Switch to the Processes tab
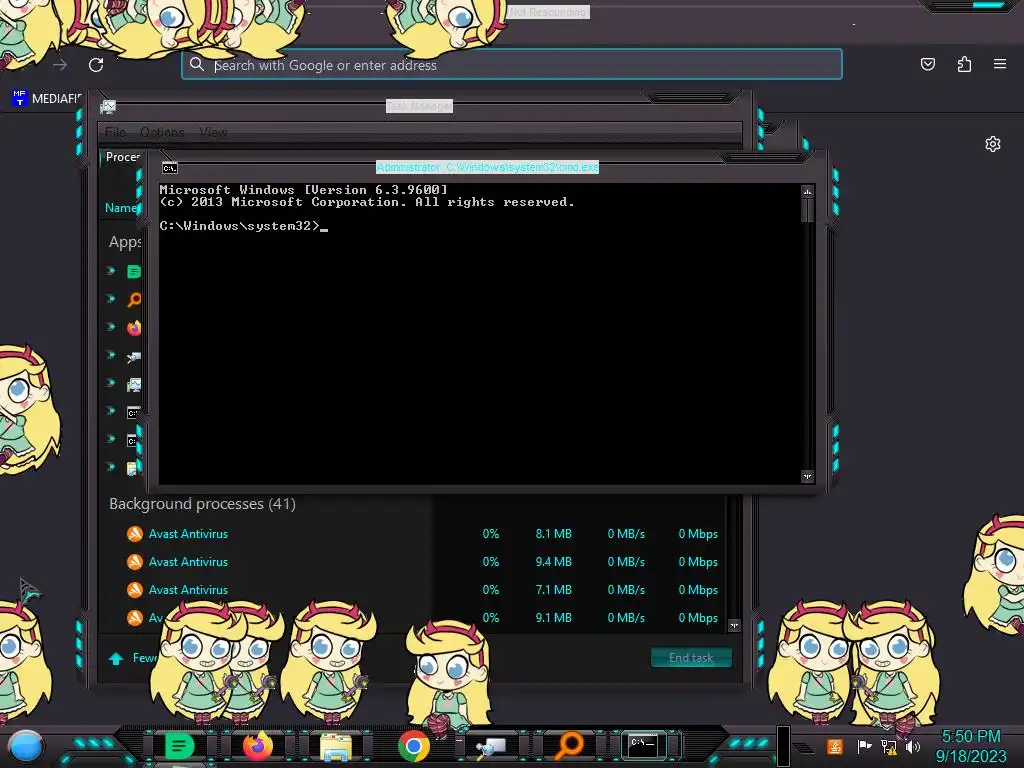The width and height of the screenshot is (1024, 768). point(123,157)
